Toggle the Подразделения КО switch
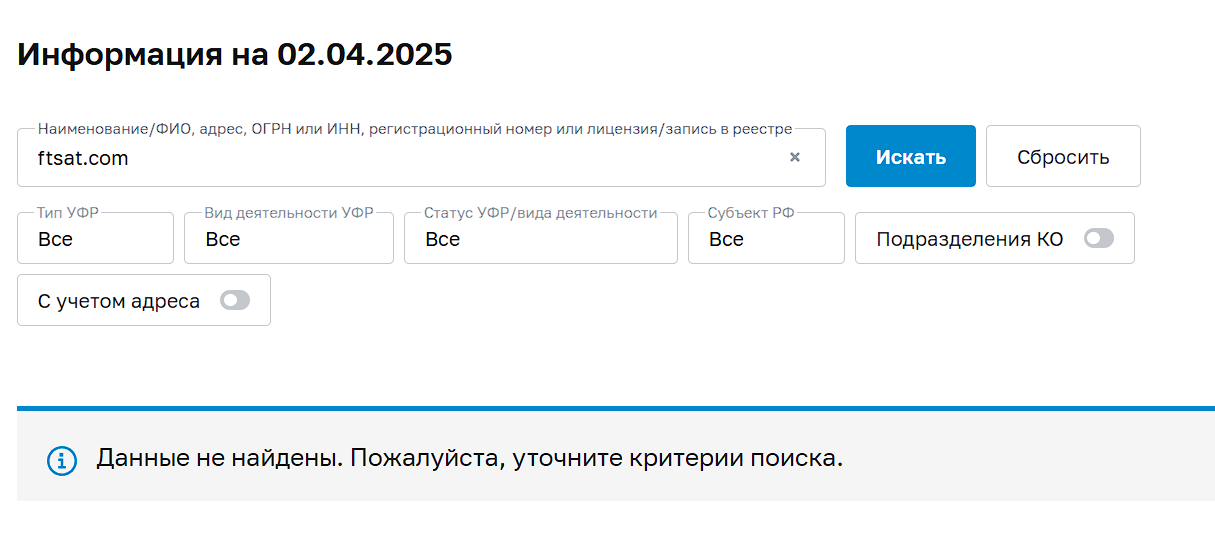The width and height of the screenshot is (1215, 552). 1098,239
